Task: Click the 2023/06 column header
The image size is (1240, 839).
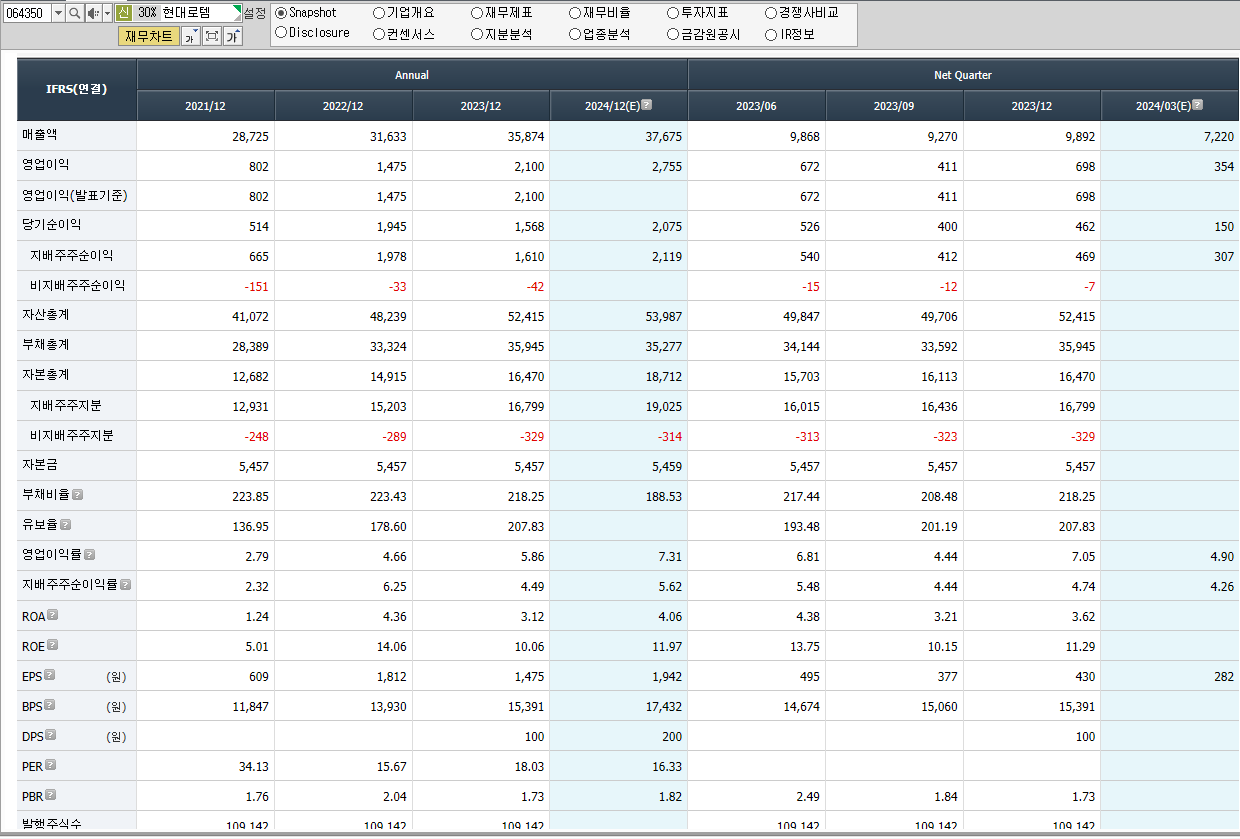Action: click(x=756, y=106)
